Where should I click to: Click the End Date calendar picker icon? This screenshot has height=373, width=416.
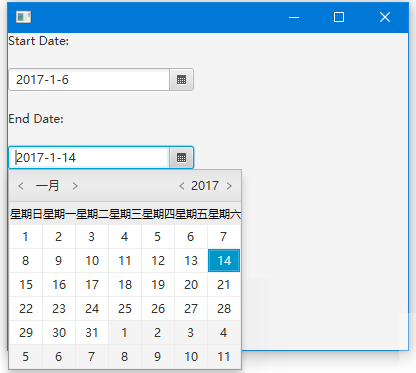(181, 158)
